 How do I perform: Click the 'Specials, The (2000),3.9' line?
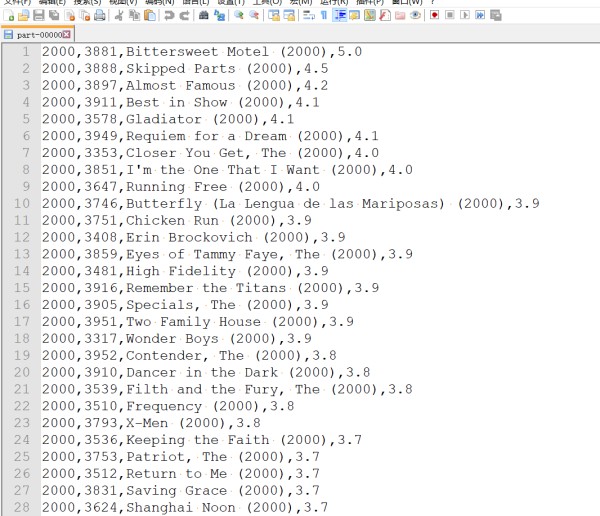(x=185, y=305)
